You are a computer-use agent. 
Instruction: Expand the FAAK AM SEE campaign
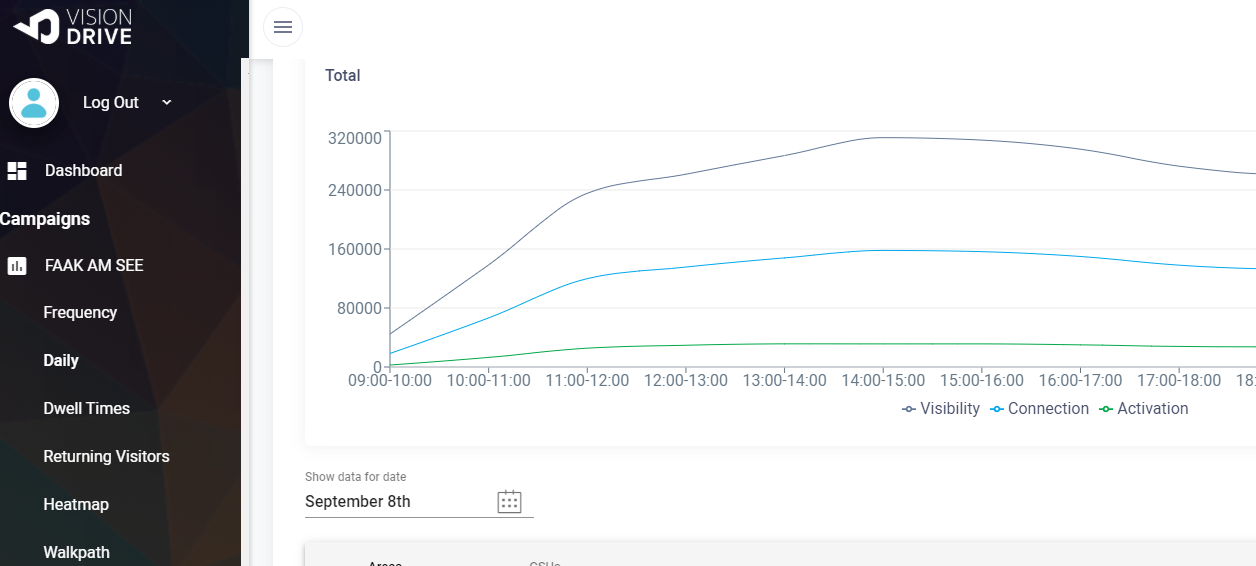[94, 266]
